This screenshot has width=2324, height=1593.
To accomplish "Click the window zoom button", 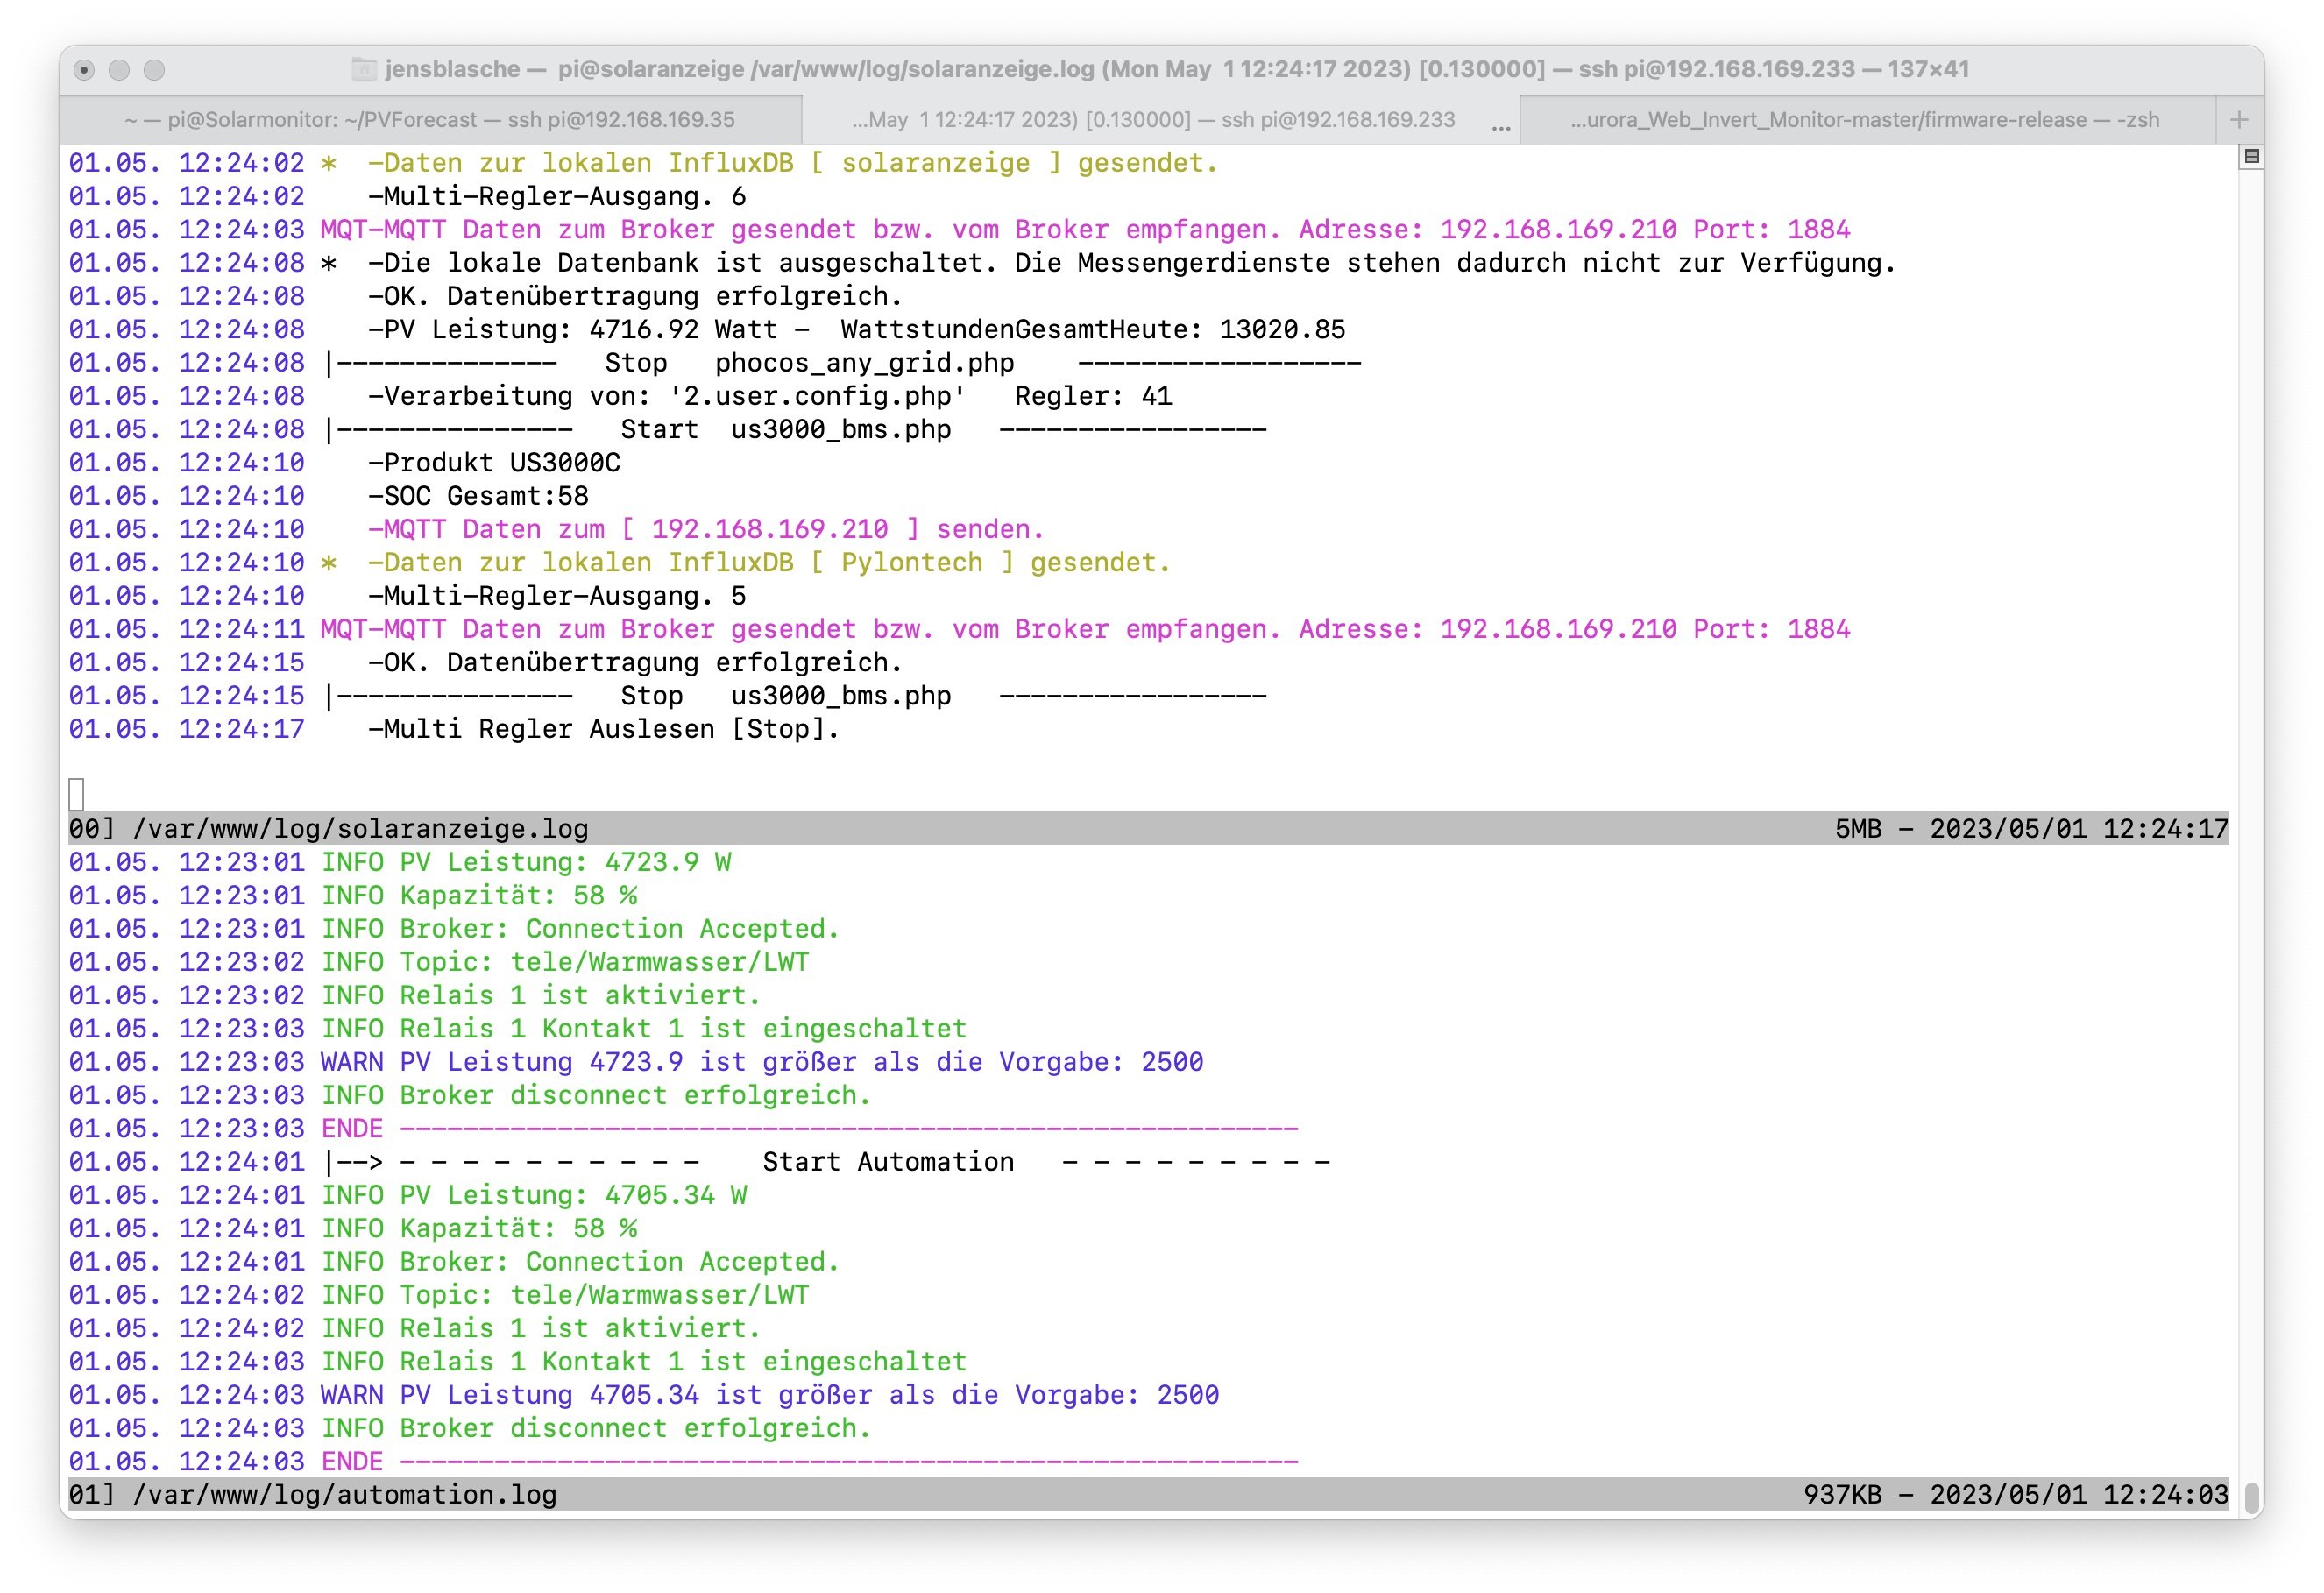I will coord(154,69).
